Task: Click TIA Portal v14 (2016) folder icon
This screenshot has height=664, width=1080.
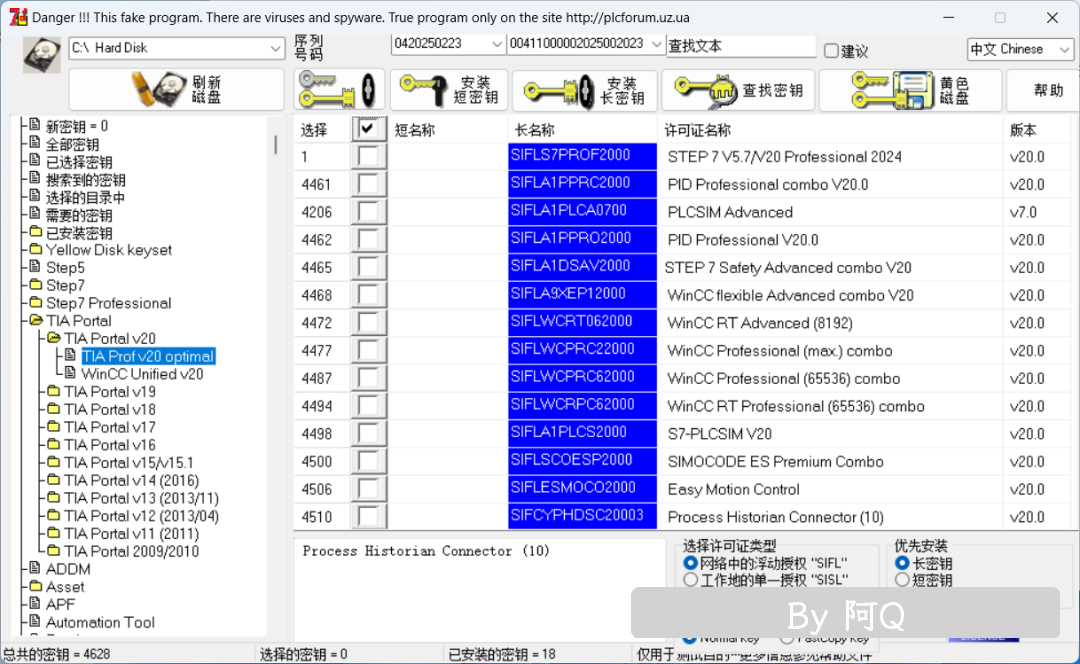Action: coord(54,480)
